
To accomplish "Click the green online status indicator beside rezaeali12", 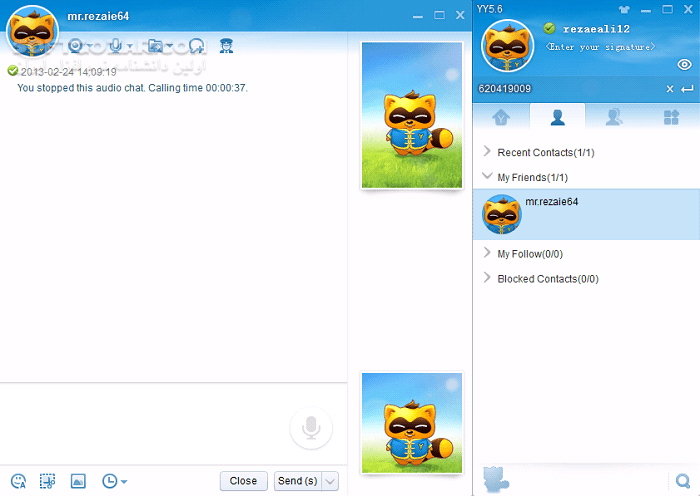I will 549,28.
